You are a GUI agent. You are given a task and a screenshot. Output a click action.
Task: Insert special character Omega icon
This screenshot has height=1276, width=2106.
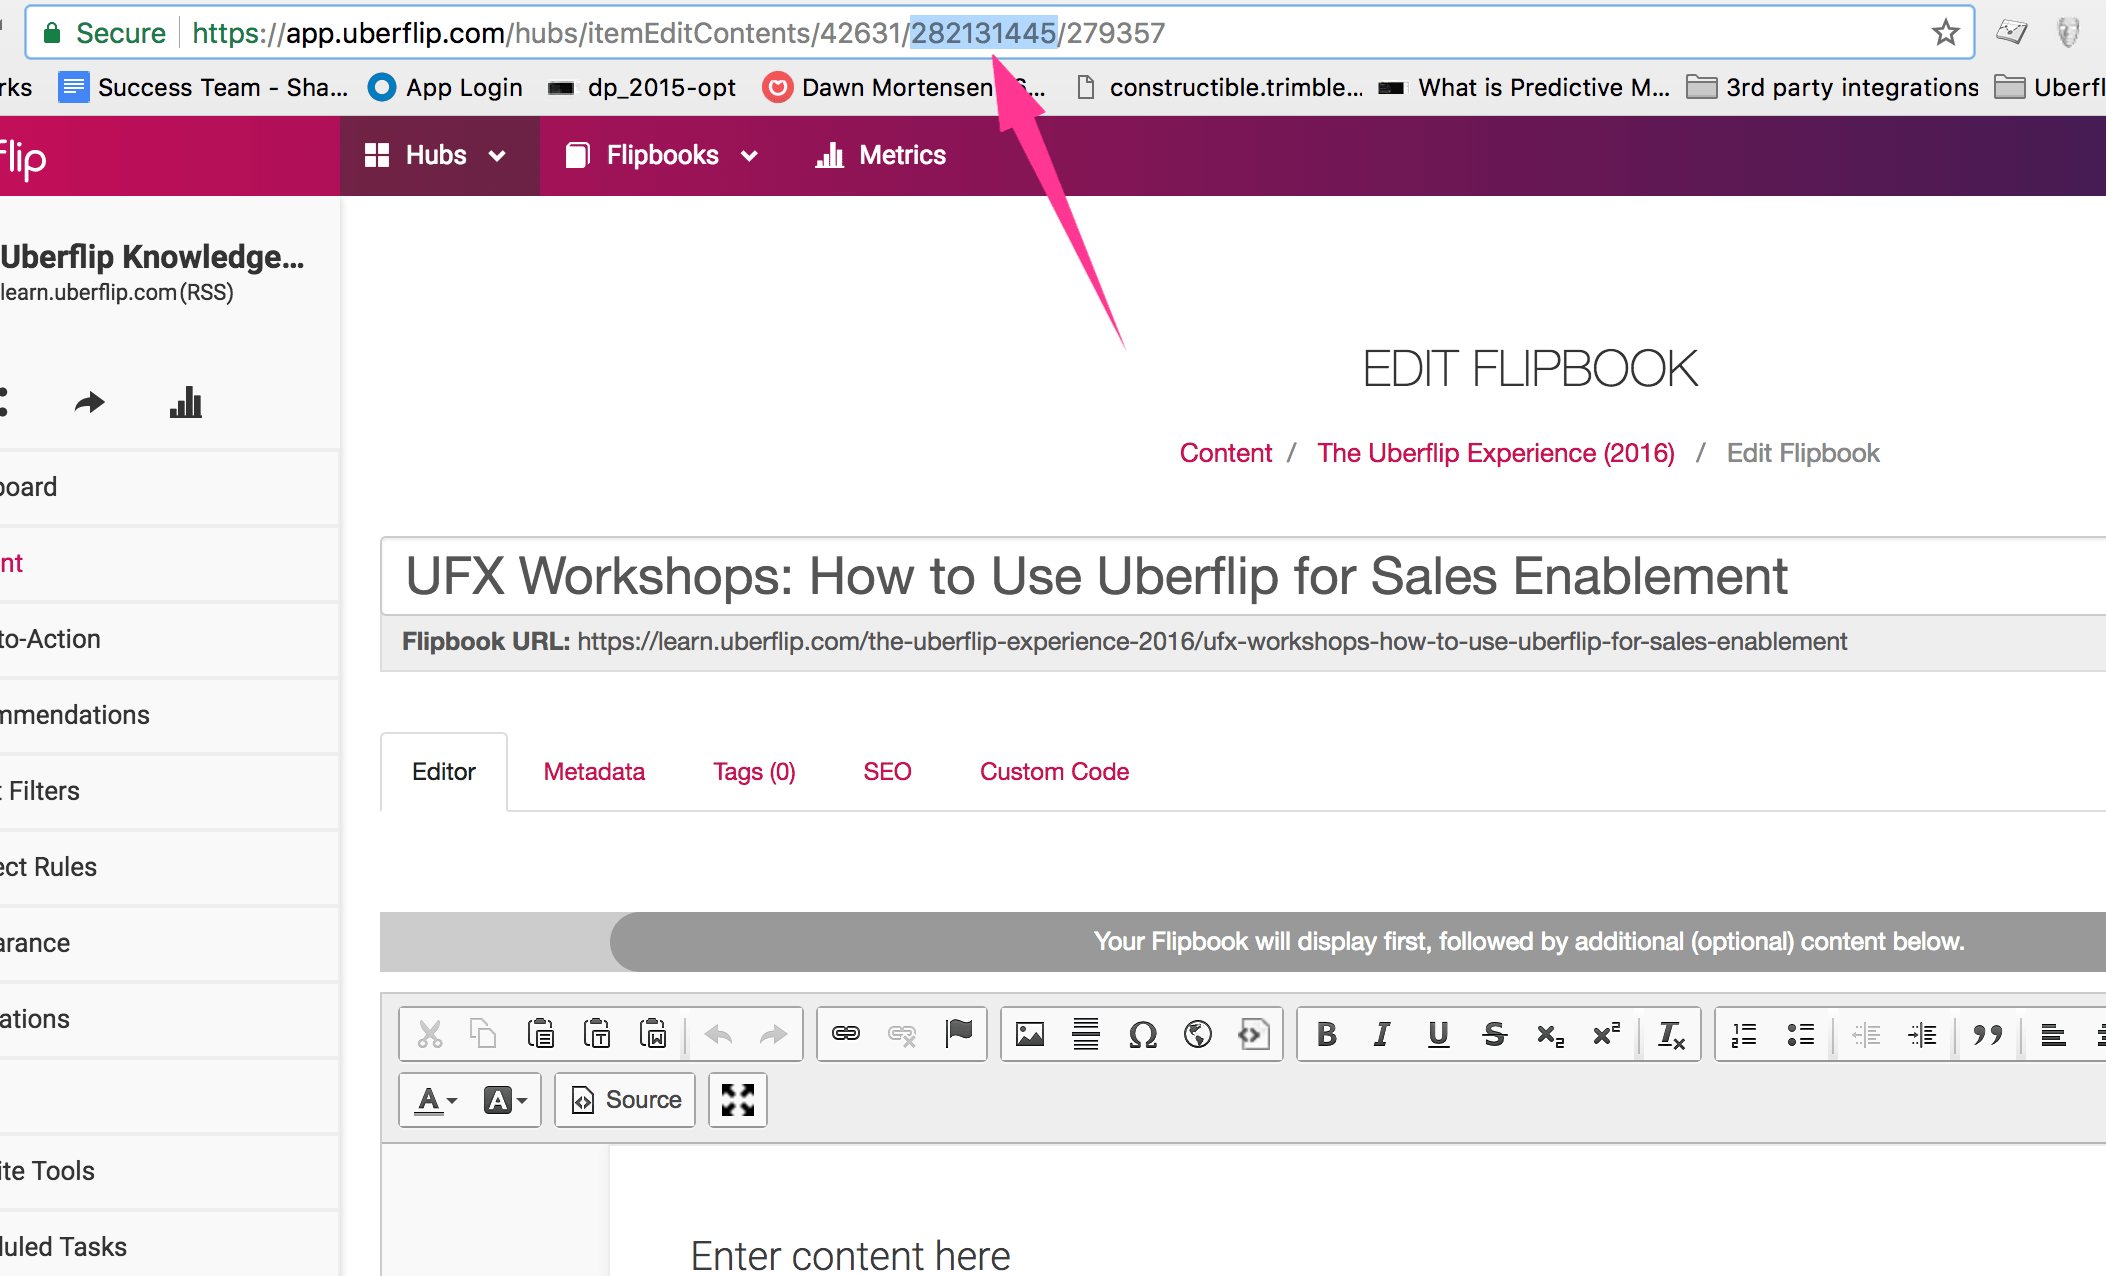[1142, 1034]
